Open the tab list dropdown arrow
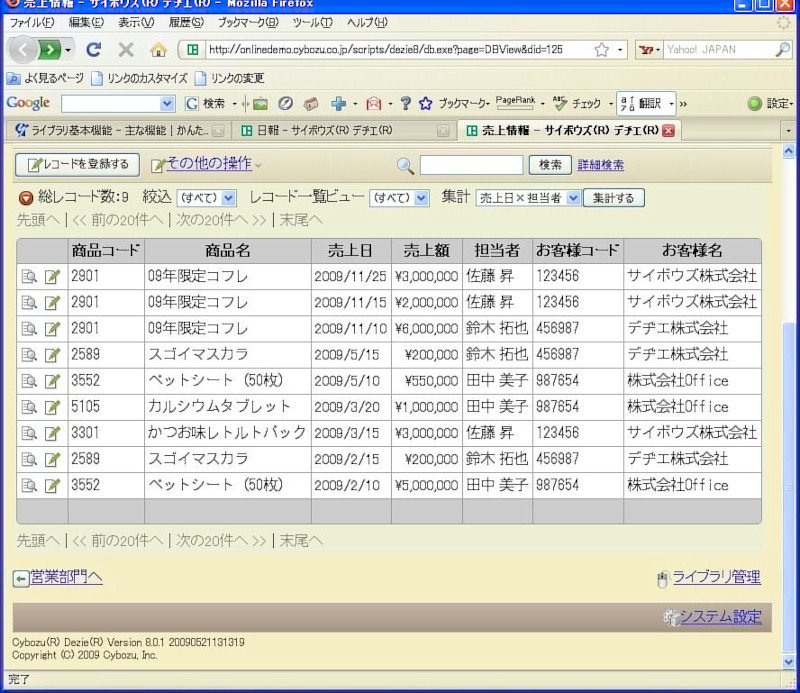The height and width of the screenshot is (693, 800). 788,131
